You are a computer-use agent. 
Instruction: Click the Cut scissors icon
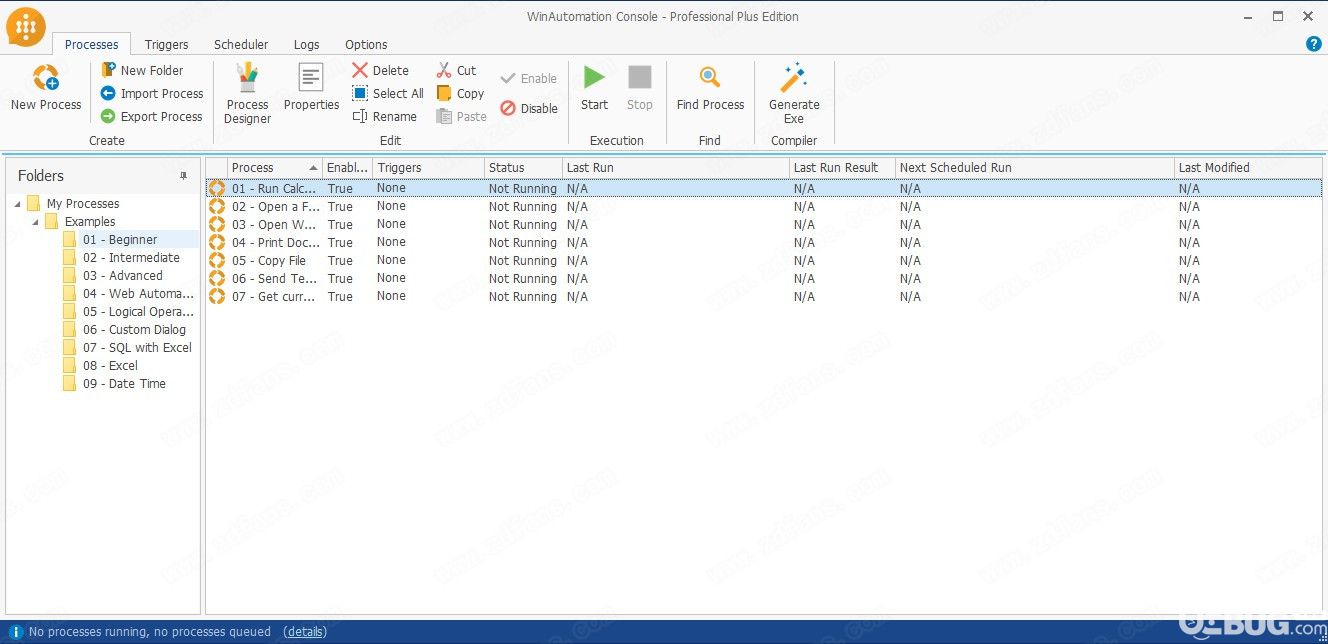(x=444, y=70)
